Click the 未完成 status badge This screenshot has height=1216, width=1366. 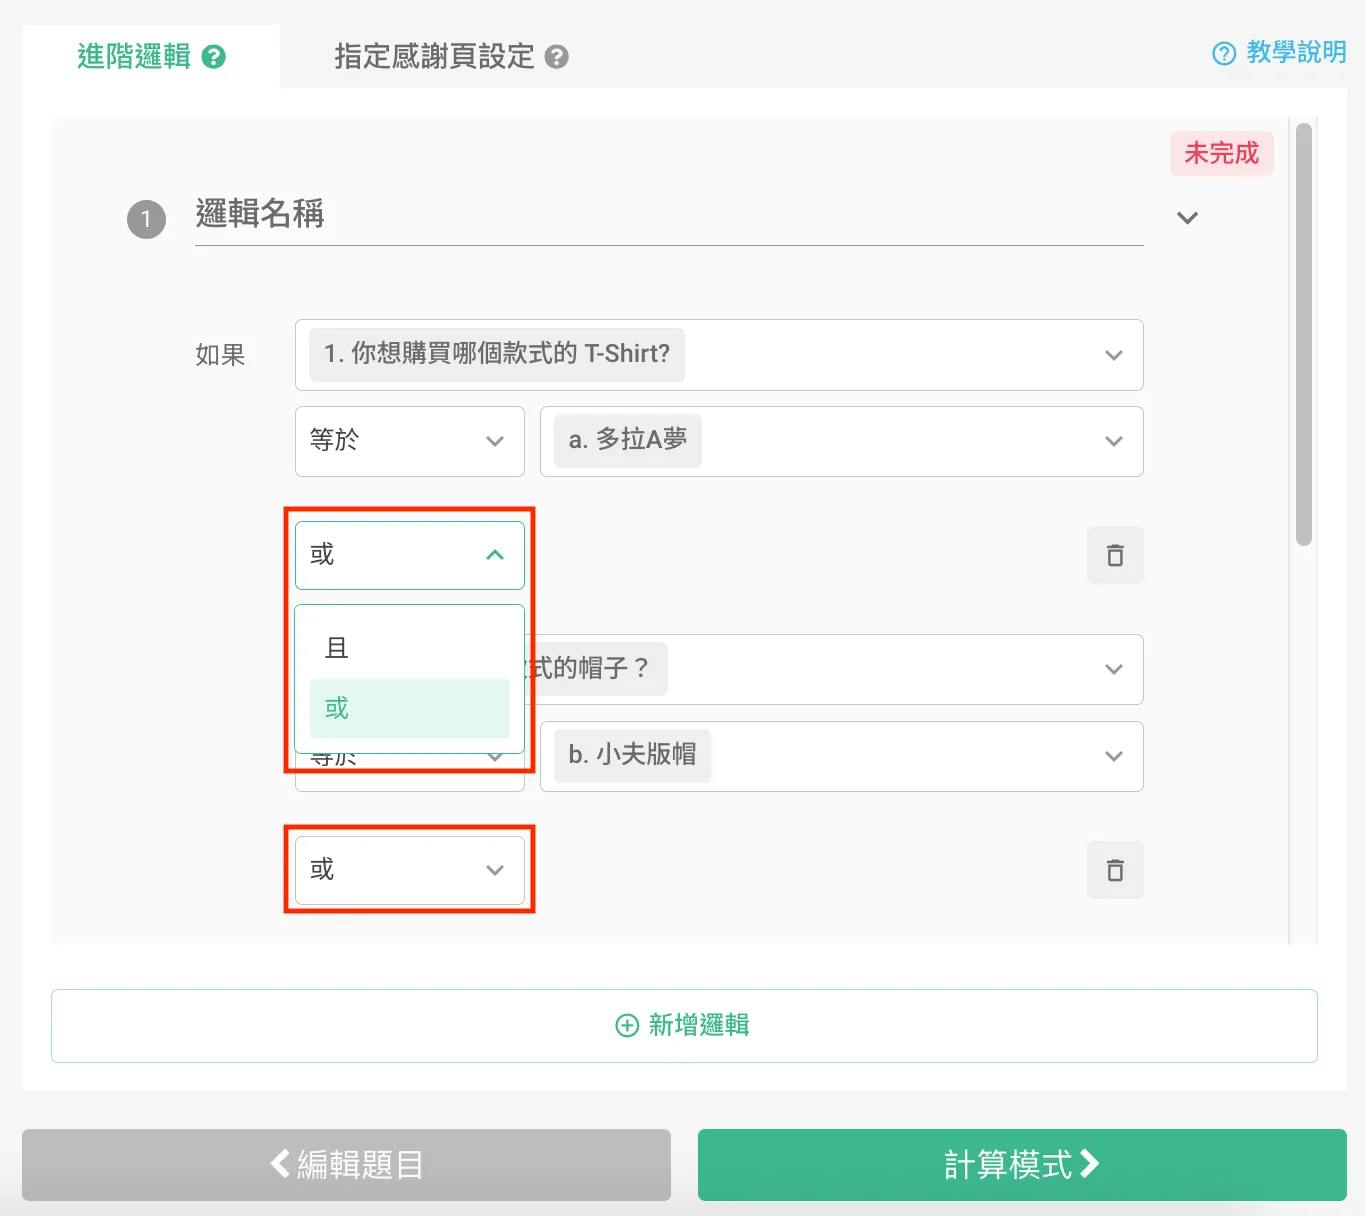coord(1222,154)
